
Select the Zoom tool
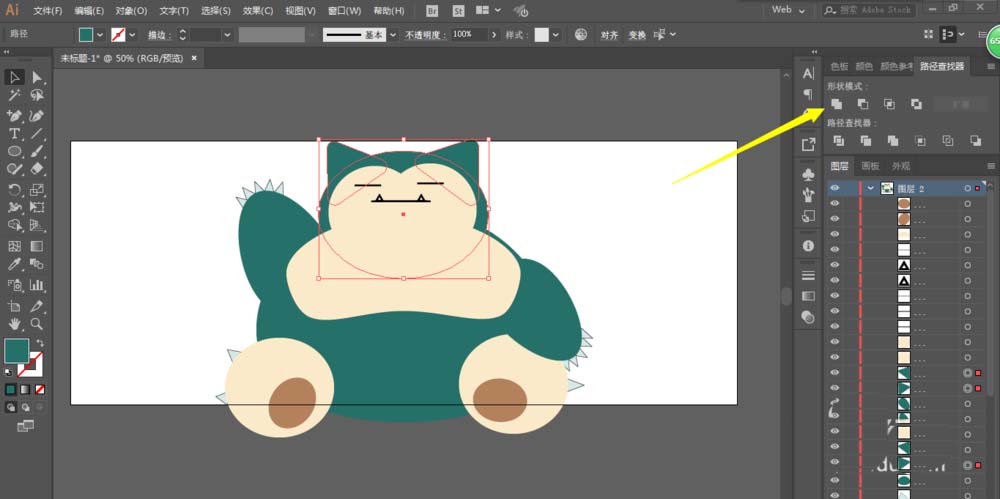37,324
